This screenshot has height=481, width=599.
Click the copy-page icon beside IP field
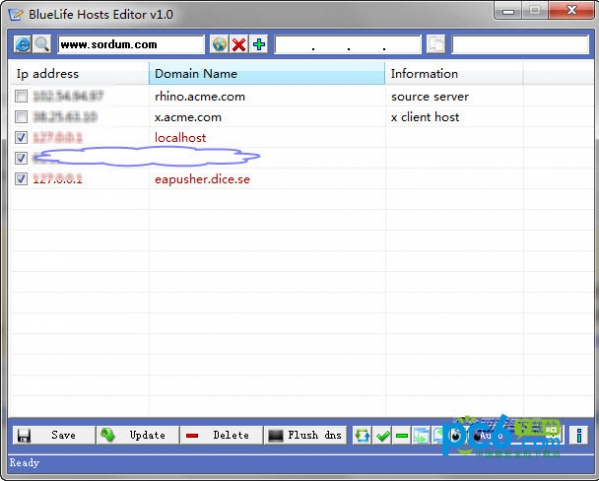[436, 44]
